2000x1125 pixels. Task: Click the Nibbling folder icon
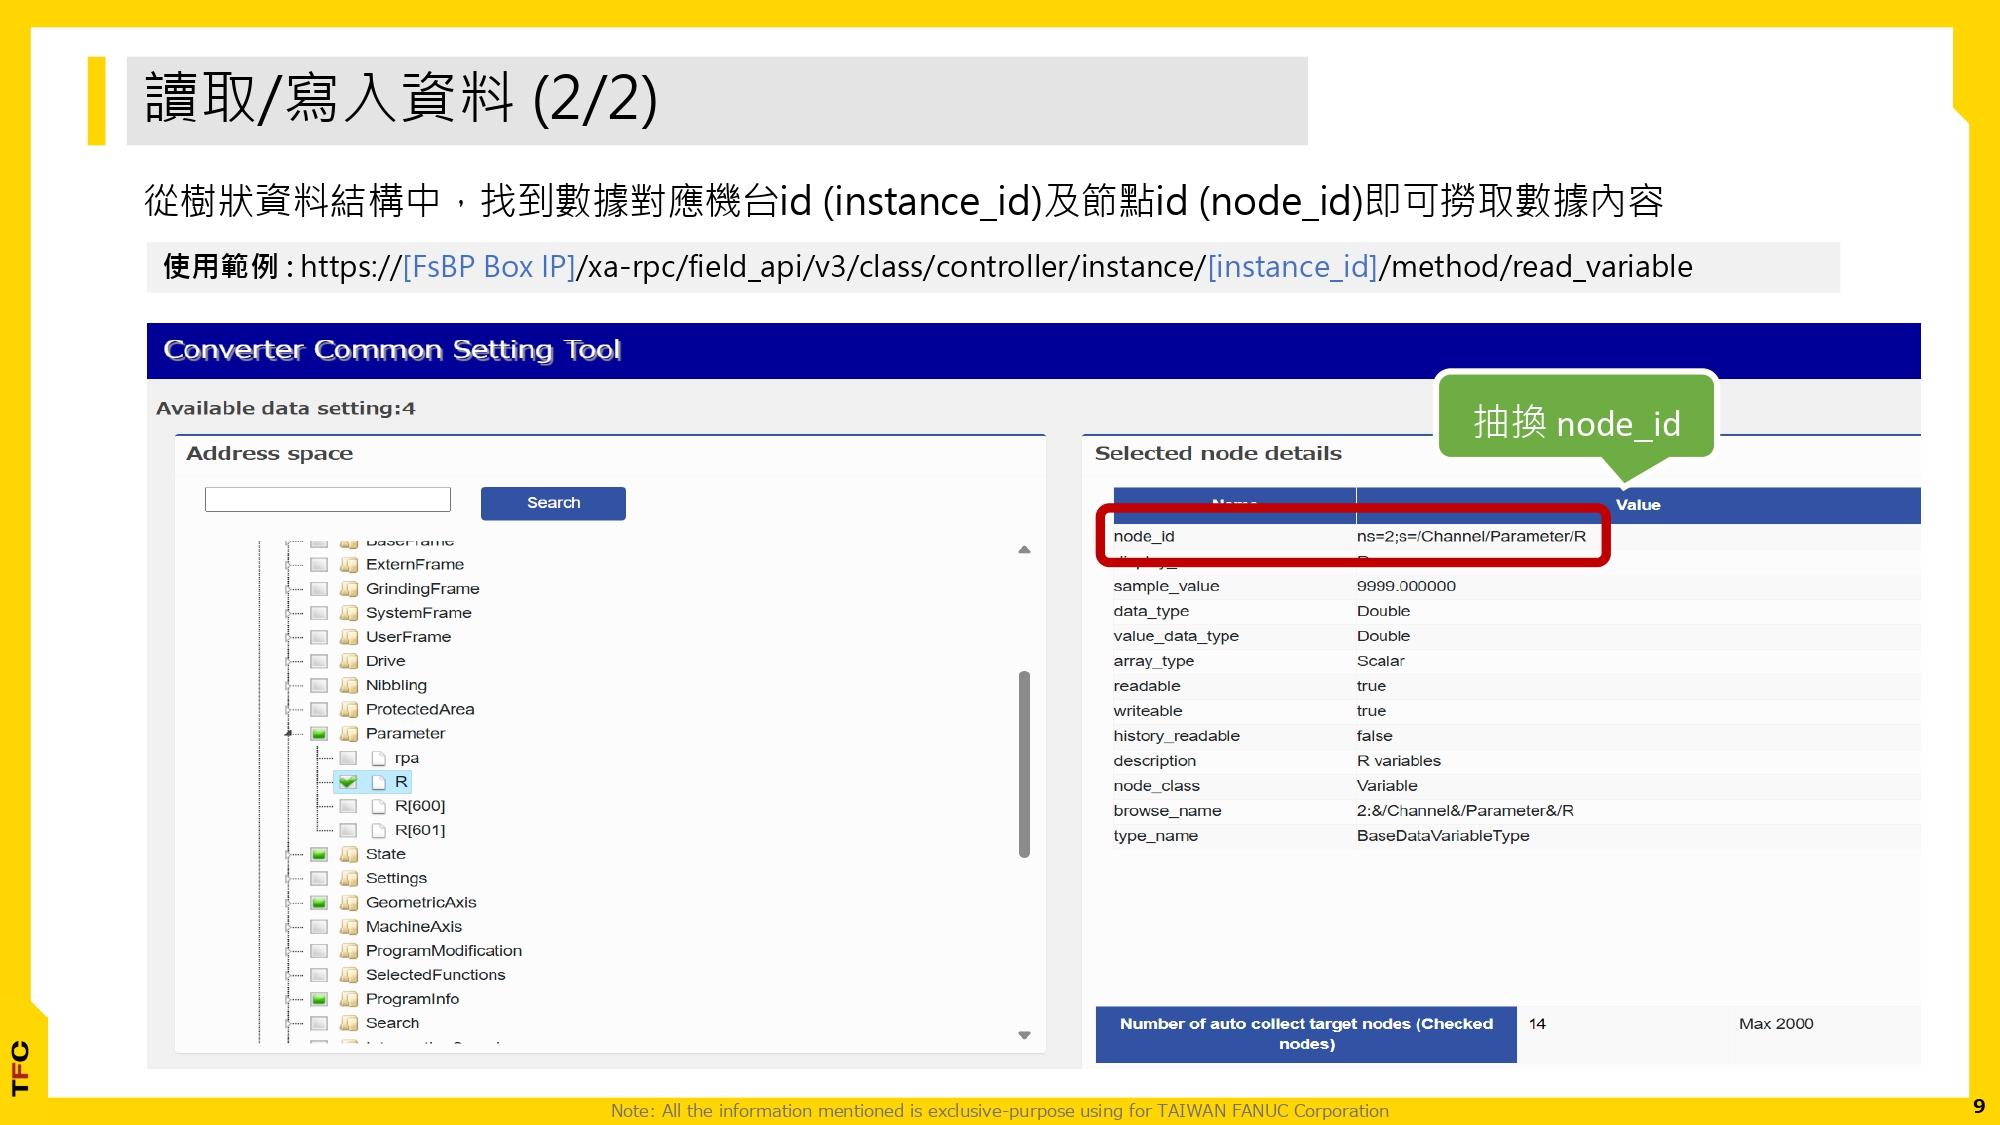[x=349, y=685]
